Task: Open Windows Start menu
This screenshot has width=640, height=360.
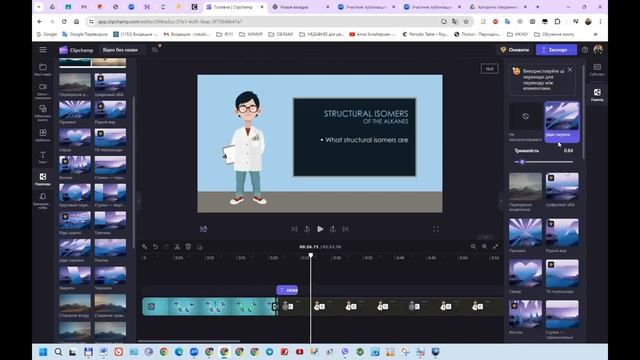Action: point(43,352)
